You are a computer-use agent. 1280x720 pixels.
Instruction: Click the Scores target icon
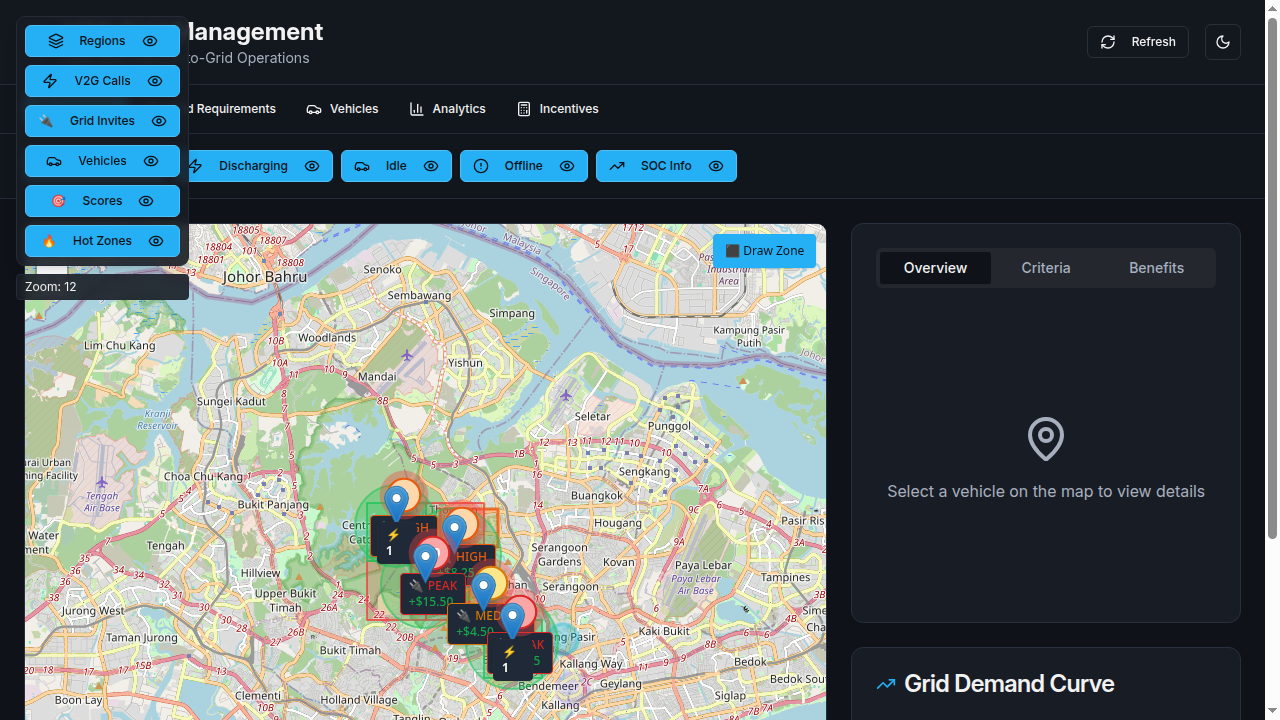pos(58,201)
